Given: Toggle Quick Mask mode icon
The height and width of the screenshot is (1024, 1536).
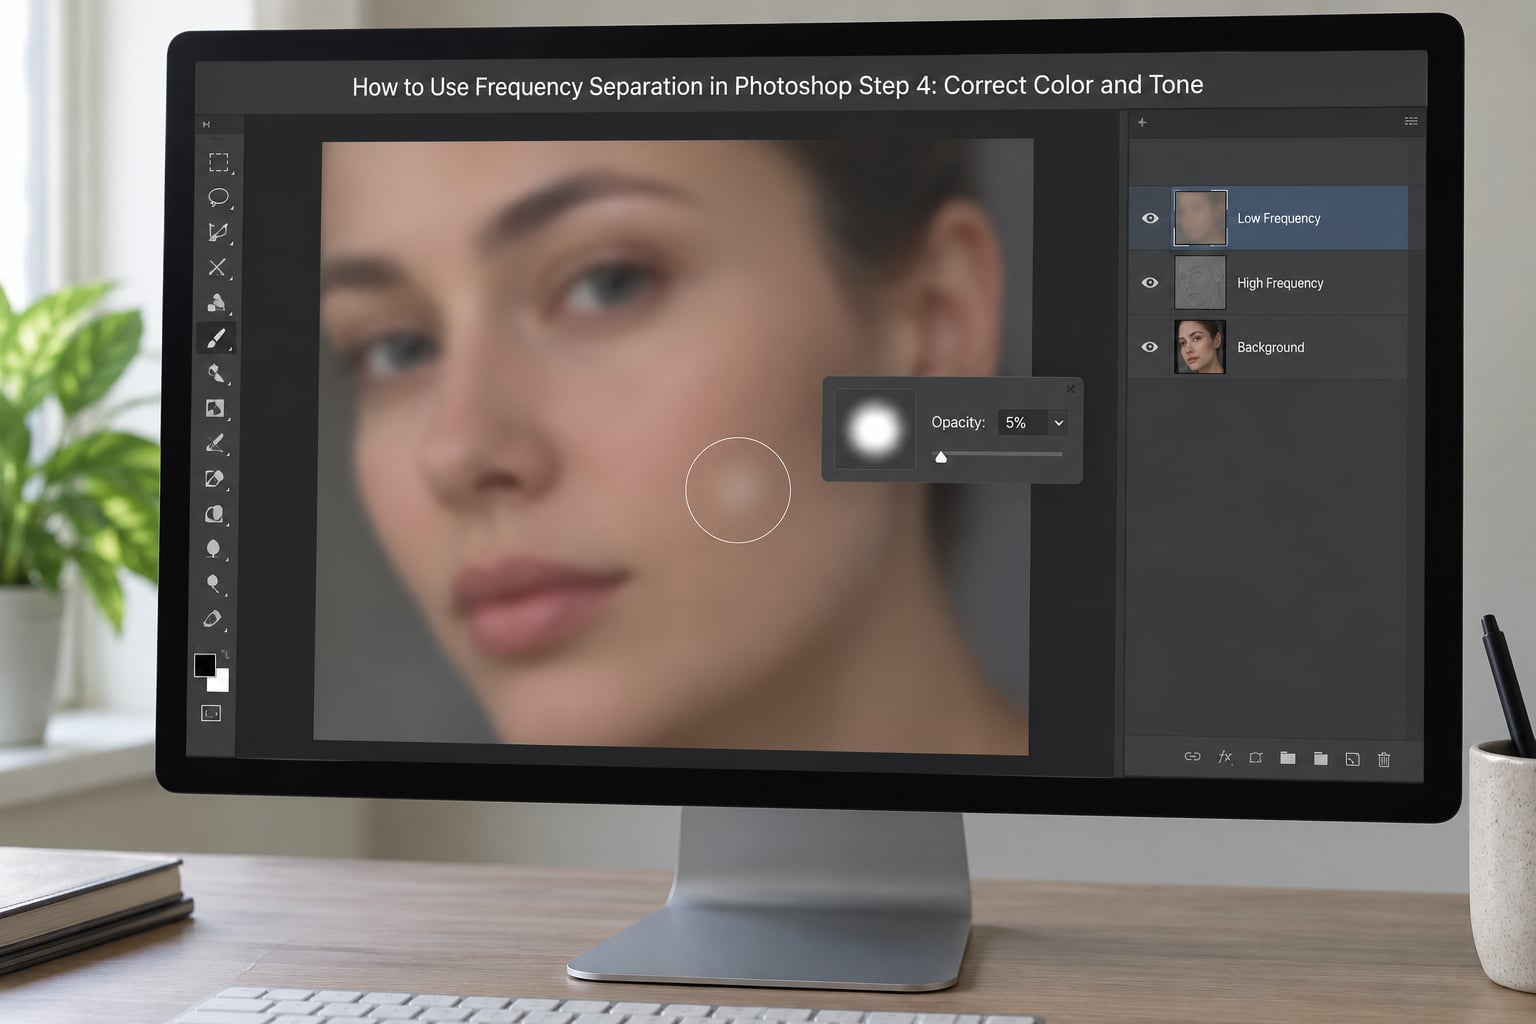Looking at the screenshot, I should [211, 713].
